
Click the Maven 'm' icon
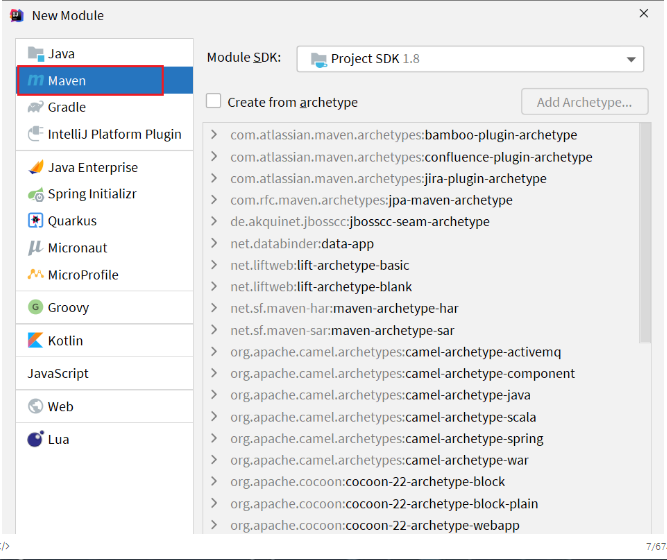[36, 80]
